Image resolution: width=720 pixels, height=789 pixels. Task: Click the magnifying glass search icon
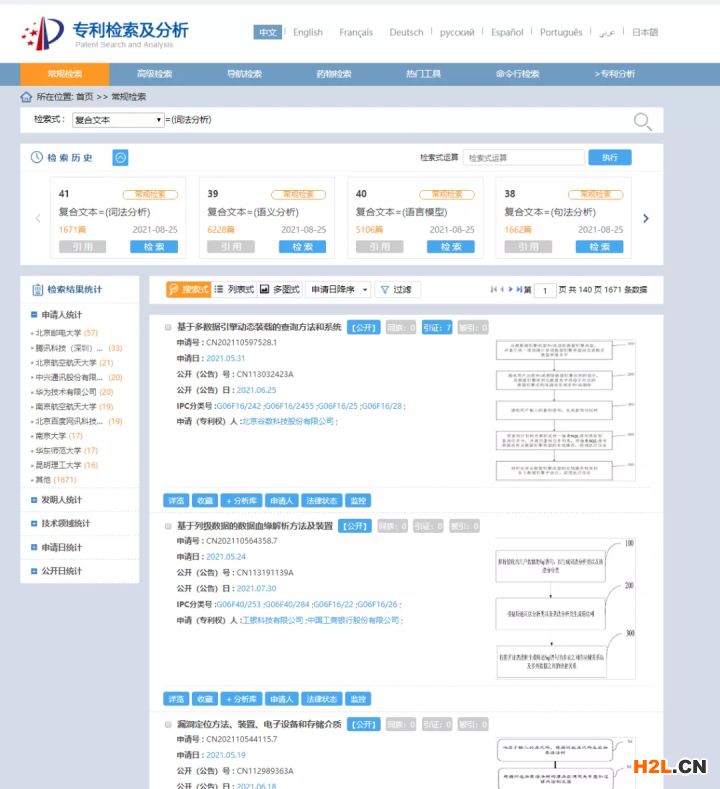tap(642, 121)
